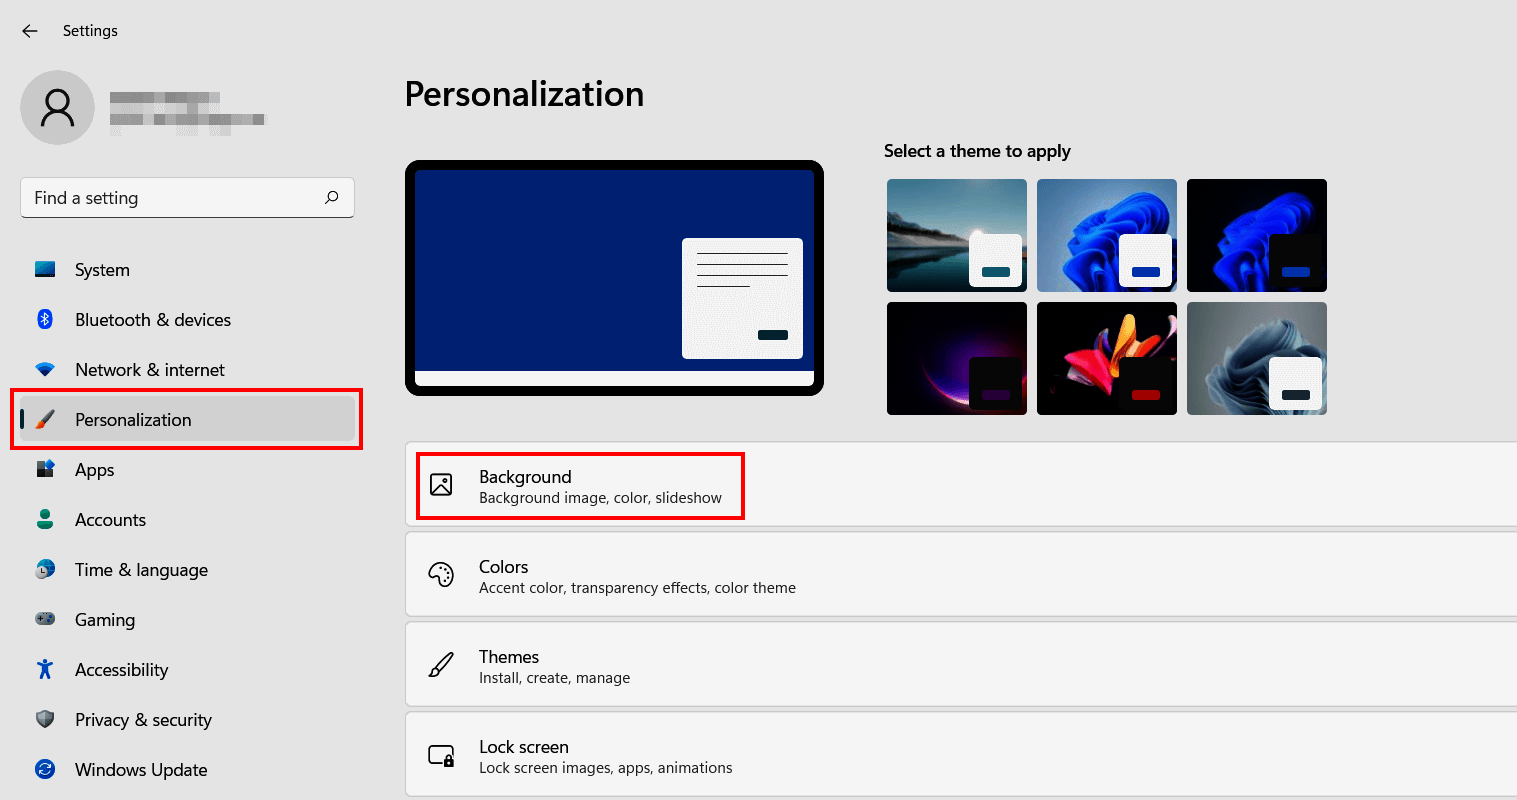
Task: Open the System settings icon
Action: click(x=45, y=269)
